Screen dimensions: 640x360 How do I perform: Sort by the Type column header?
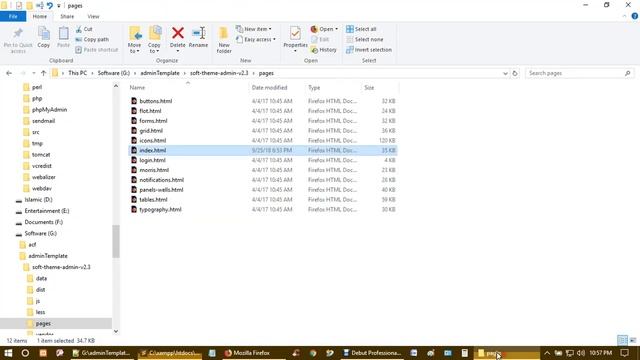pyautogui.click(x=314, y=88)
